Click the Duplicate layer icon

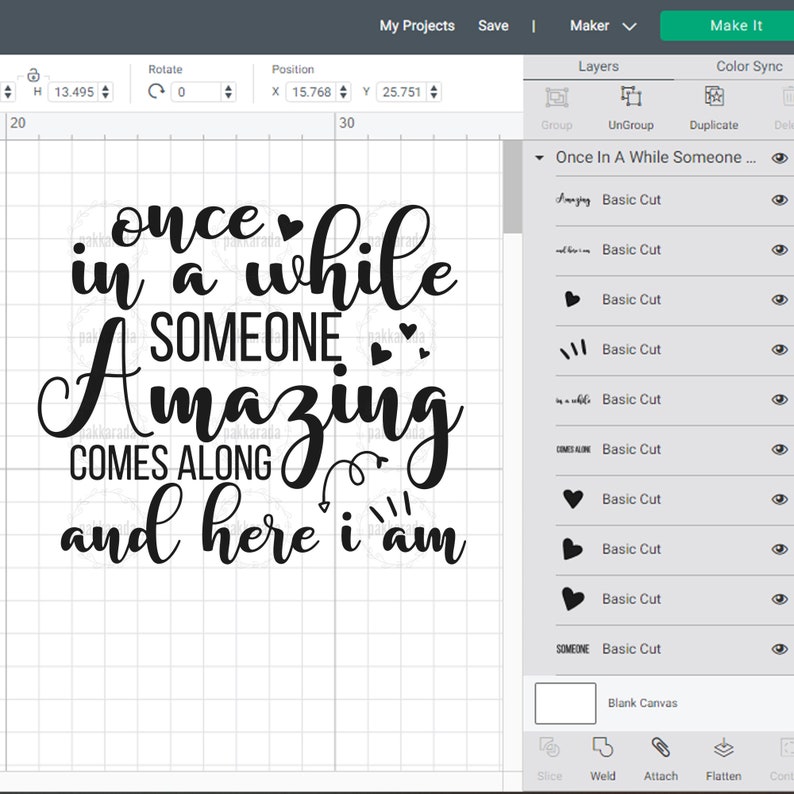714,96
